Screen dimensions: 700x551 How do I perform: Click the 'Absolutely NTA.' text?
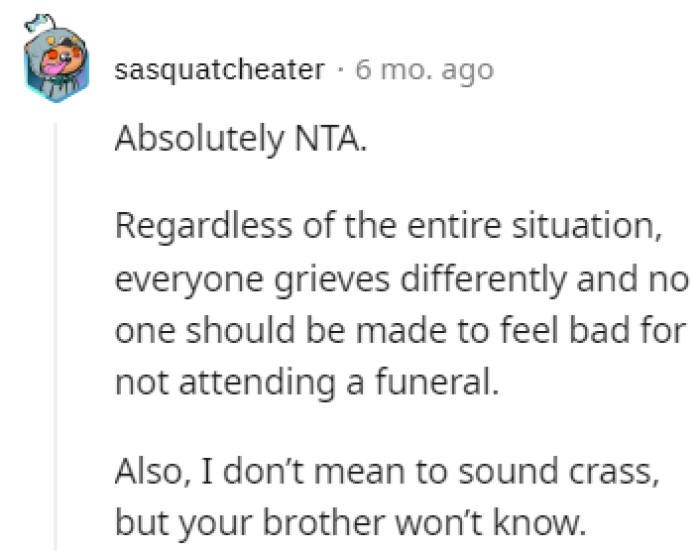240,141
